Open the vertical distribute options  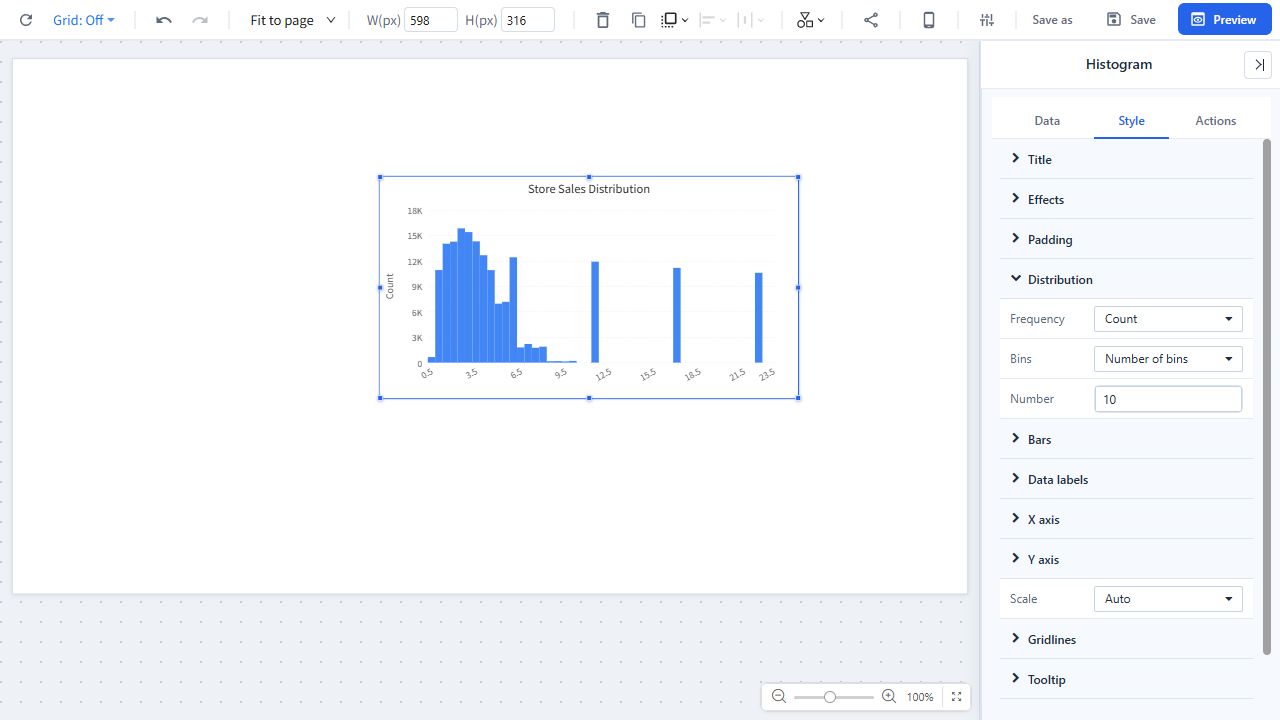pyautogui.click(x=751, y=20)
